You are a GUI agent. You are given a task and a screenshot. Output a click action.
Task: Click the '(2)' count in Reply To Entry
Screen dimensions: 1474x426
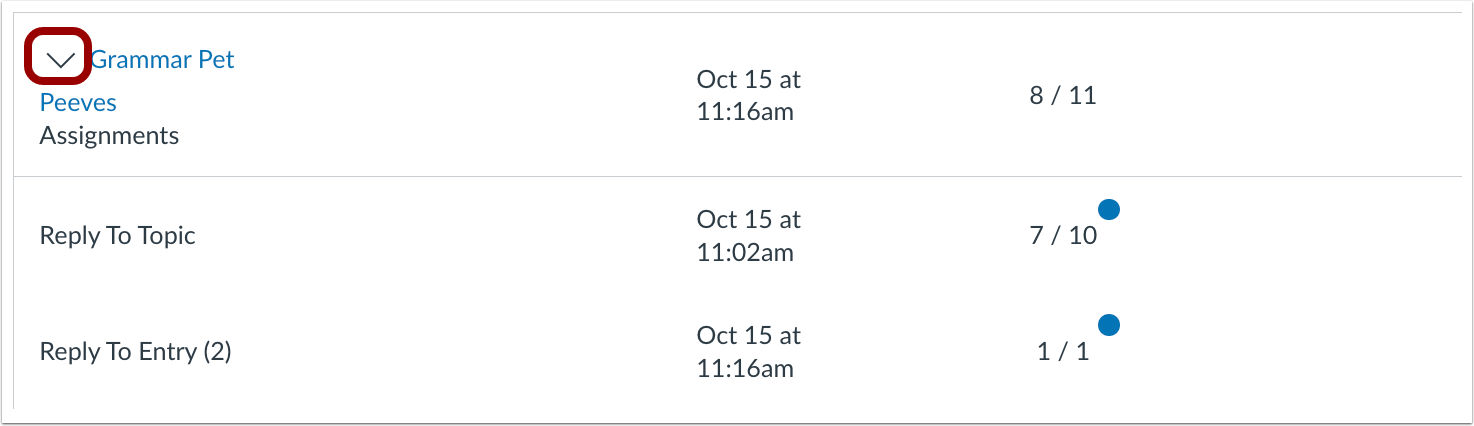pos(217,352)
